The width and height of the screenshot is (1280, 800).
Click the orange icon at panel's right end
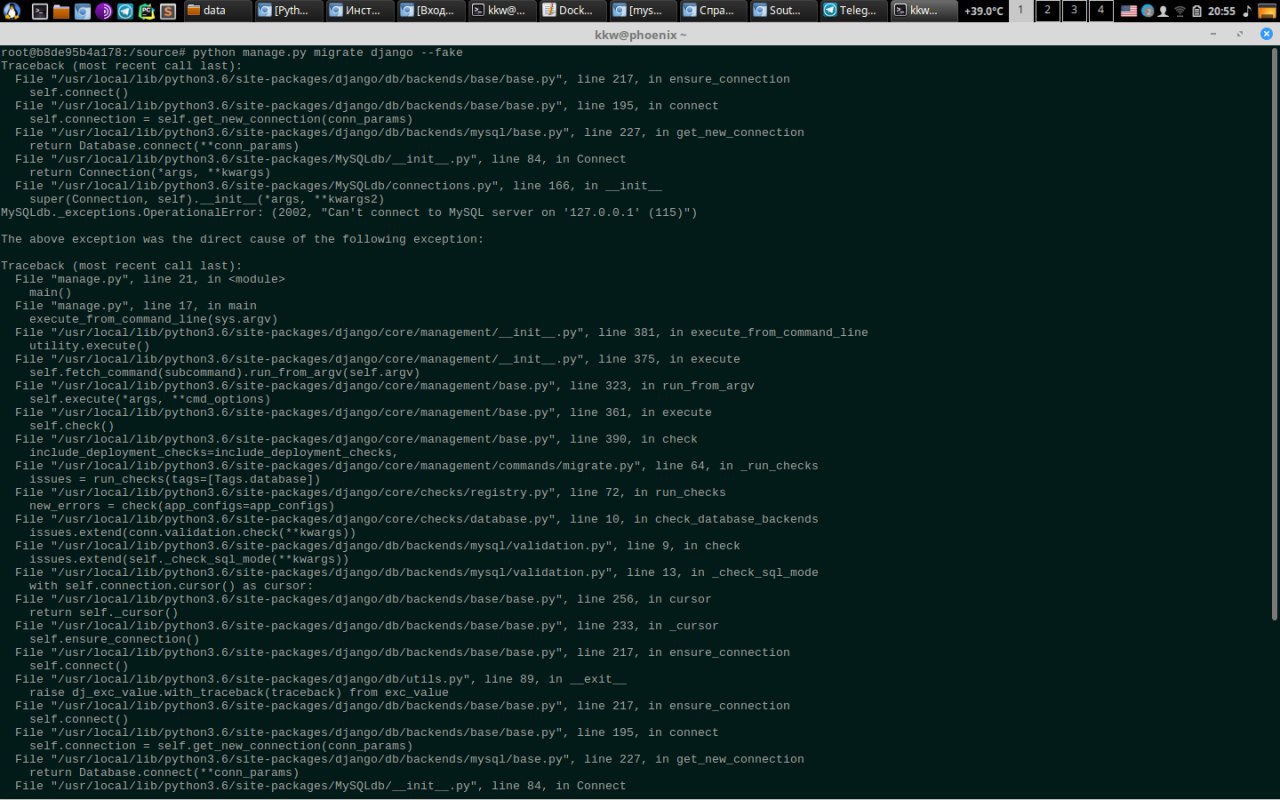point(1267,11)
